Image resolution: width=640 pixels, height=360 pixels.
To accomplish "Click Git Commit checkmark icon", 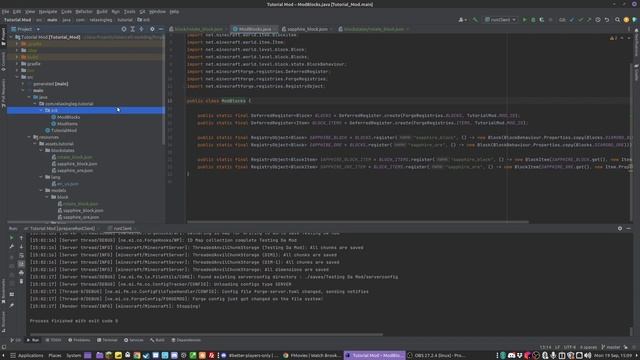I will click(580, 20).
